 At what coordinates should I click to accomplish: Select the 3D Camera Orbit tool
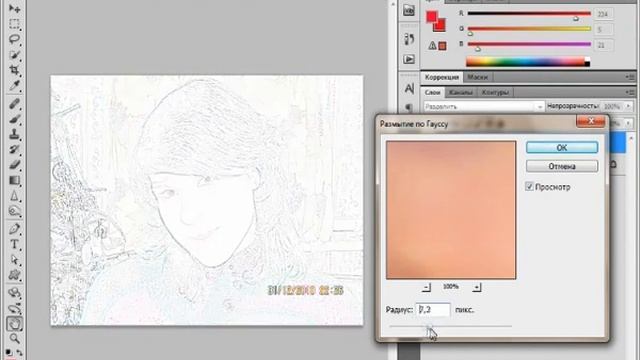pos(14,308)
